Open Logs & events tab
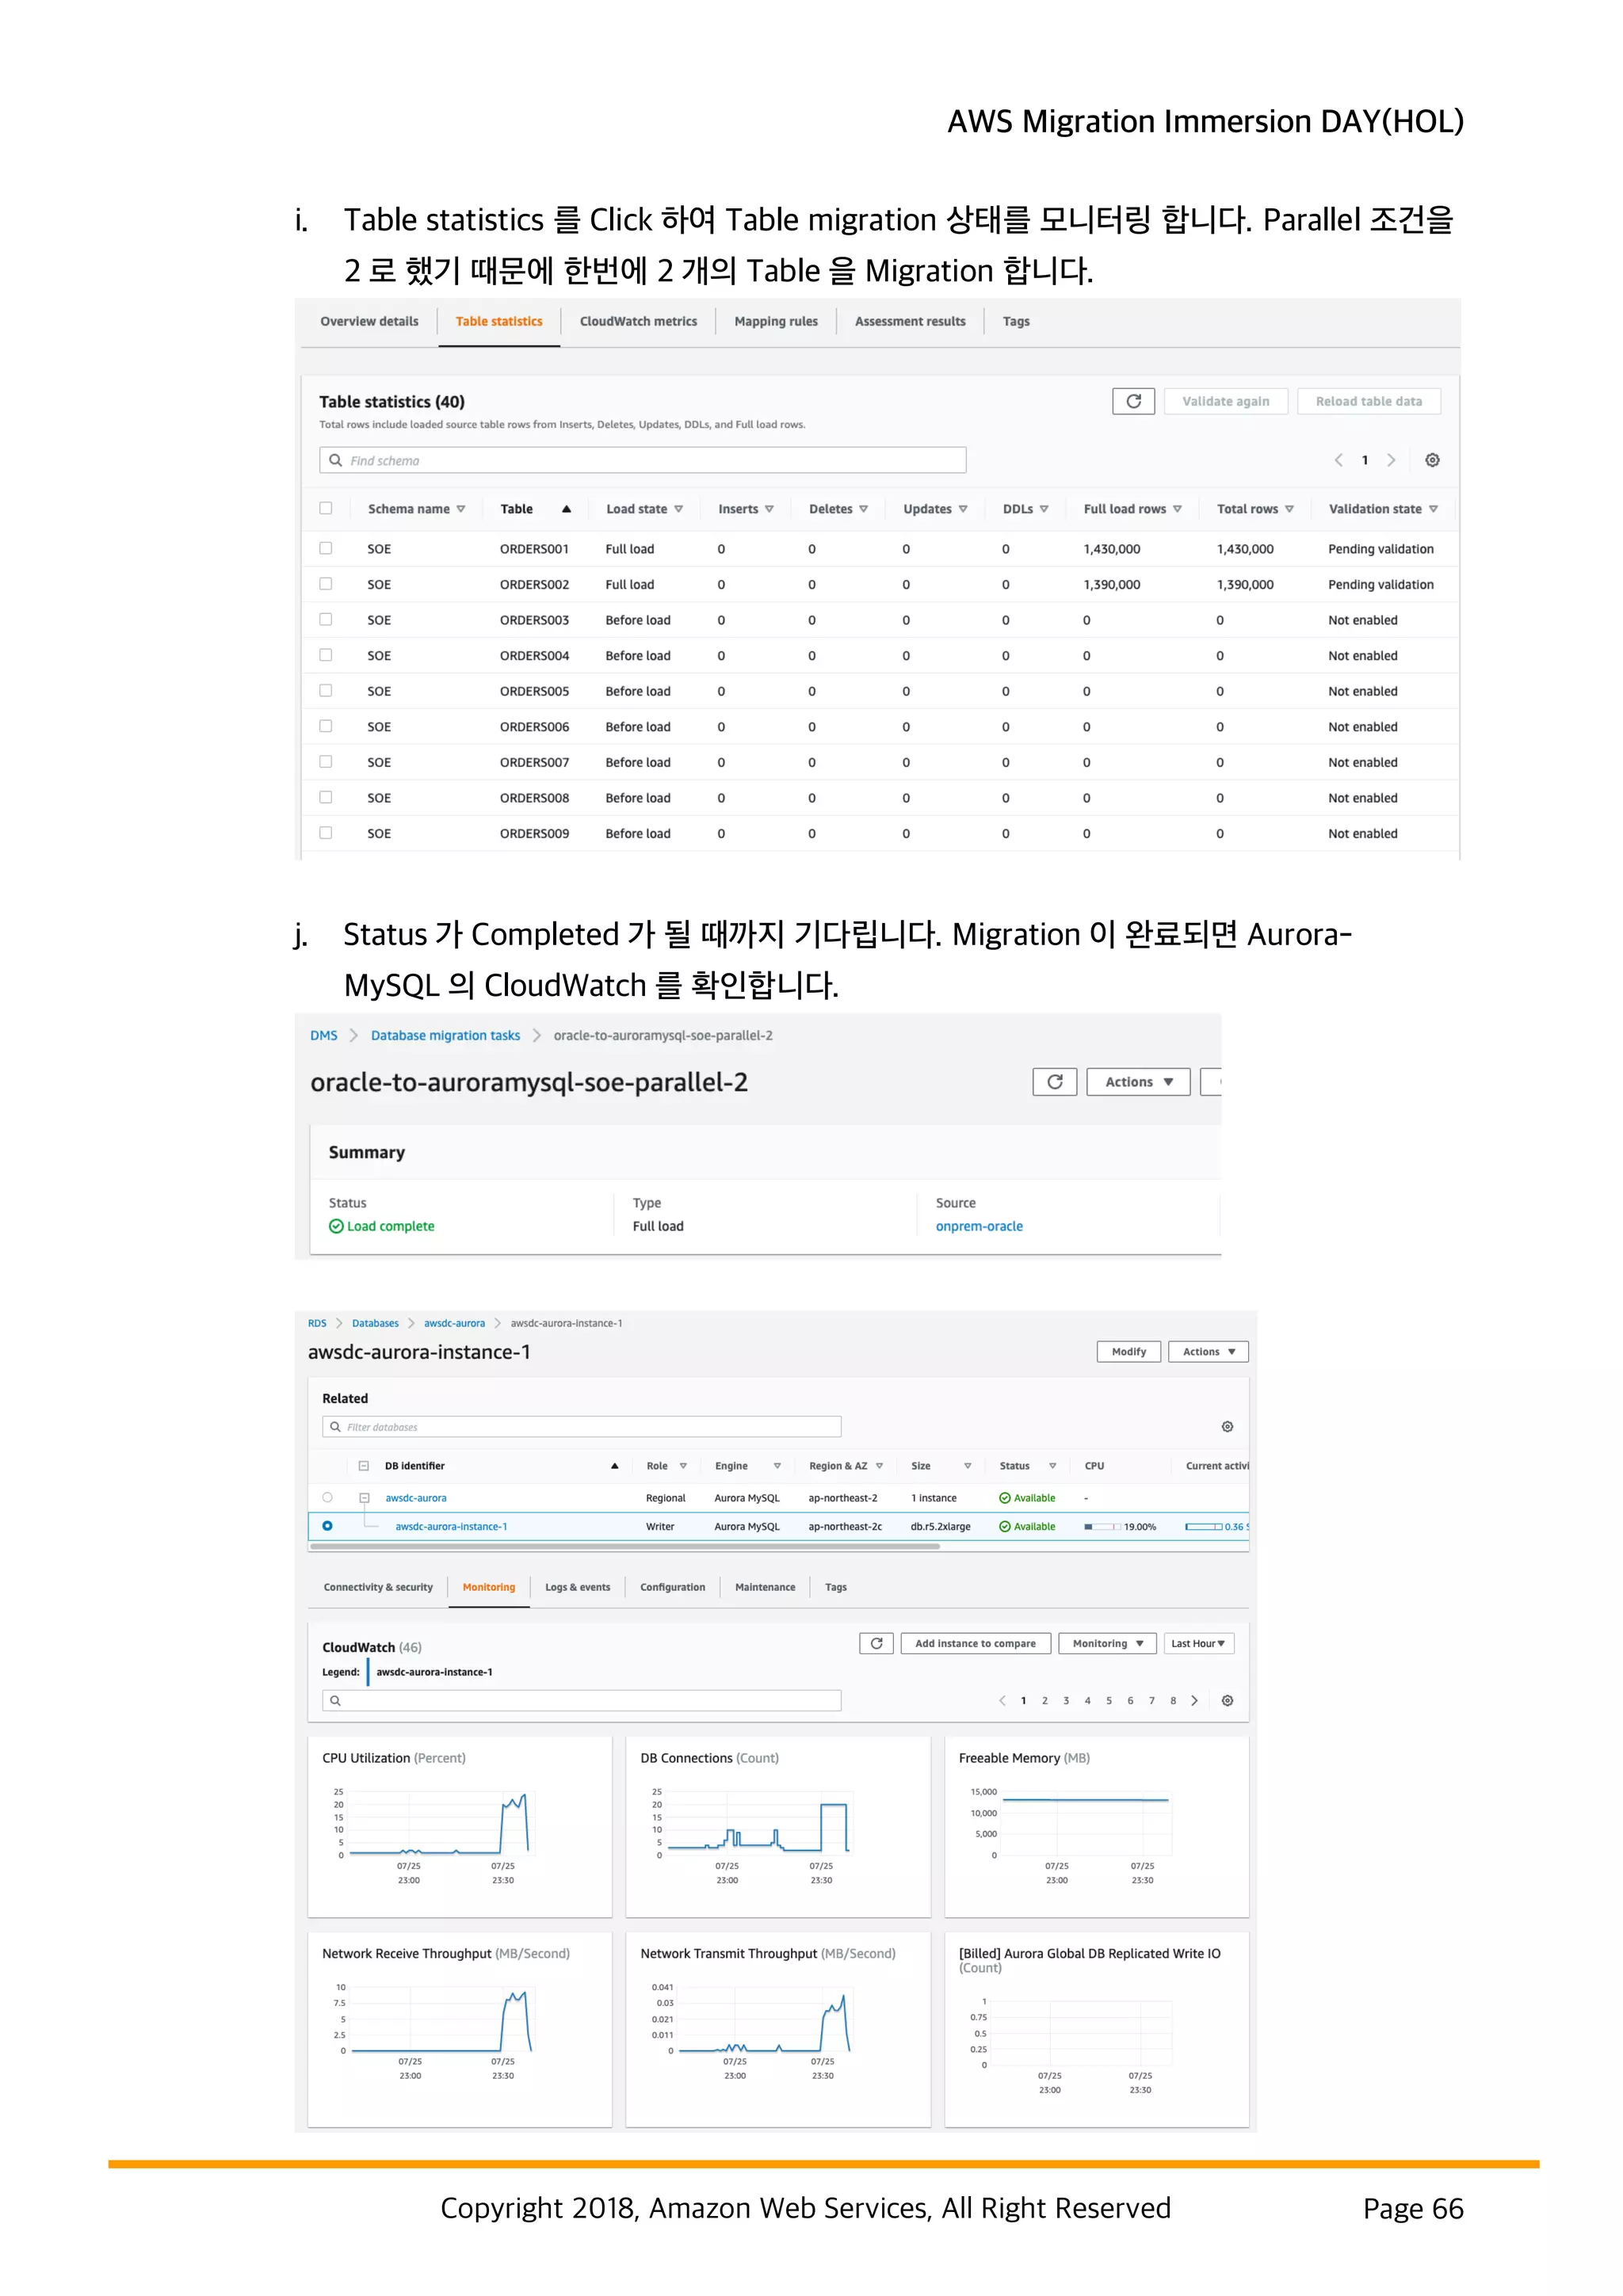Viewport: 1623px width, 2296px height. [577, 1587]
